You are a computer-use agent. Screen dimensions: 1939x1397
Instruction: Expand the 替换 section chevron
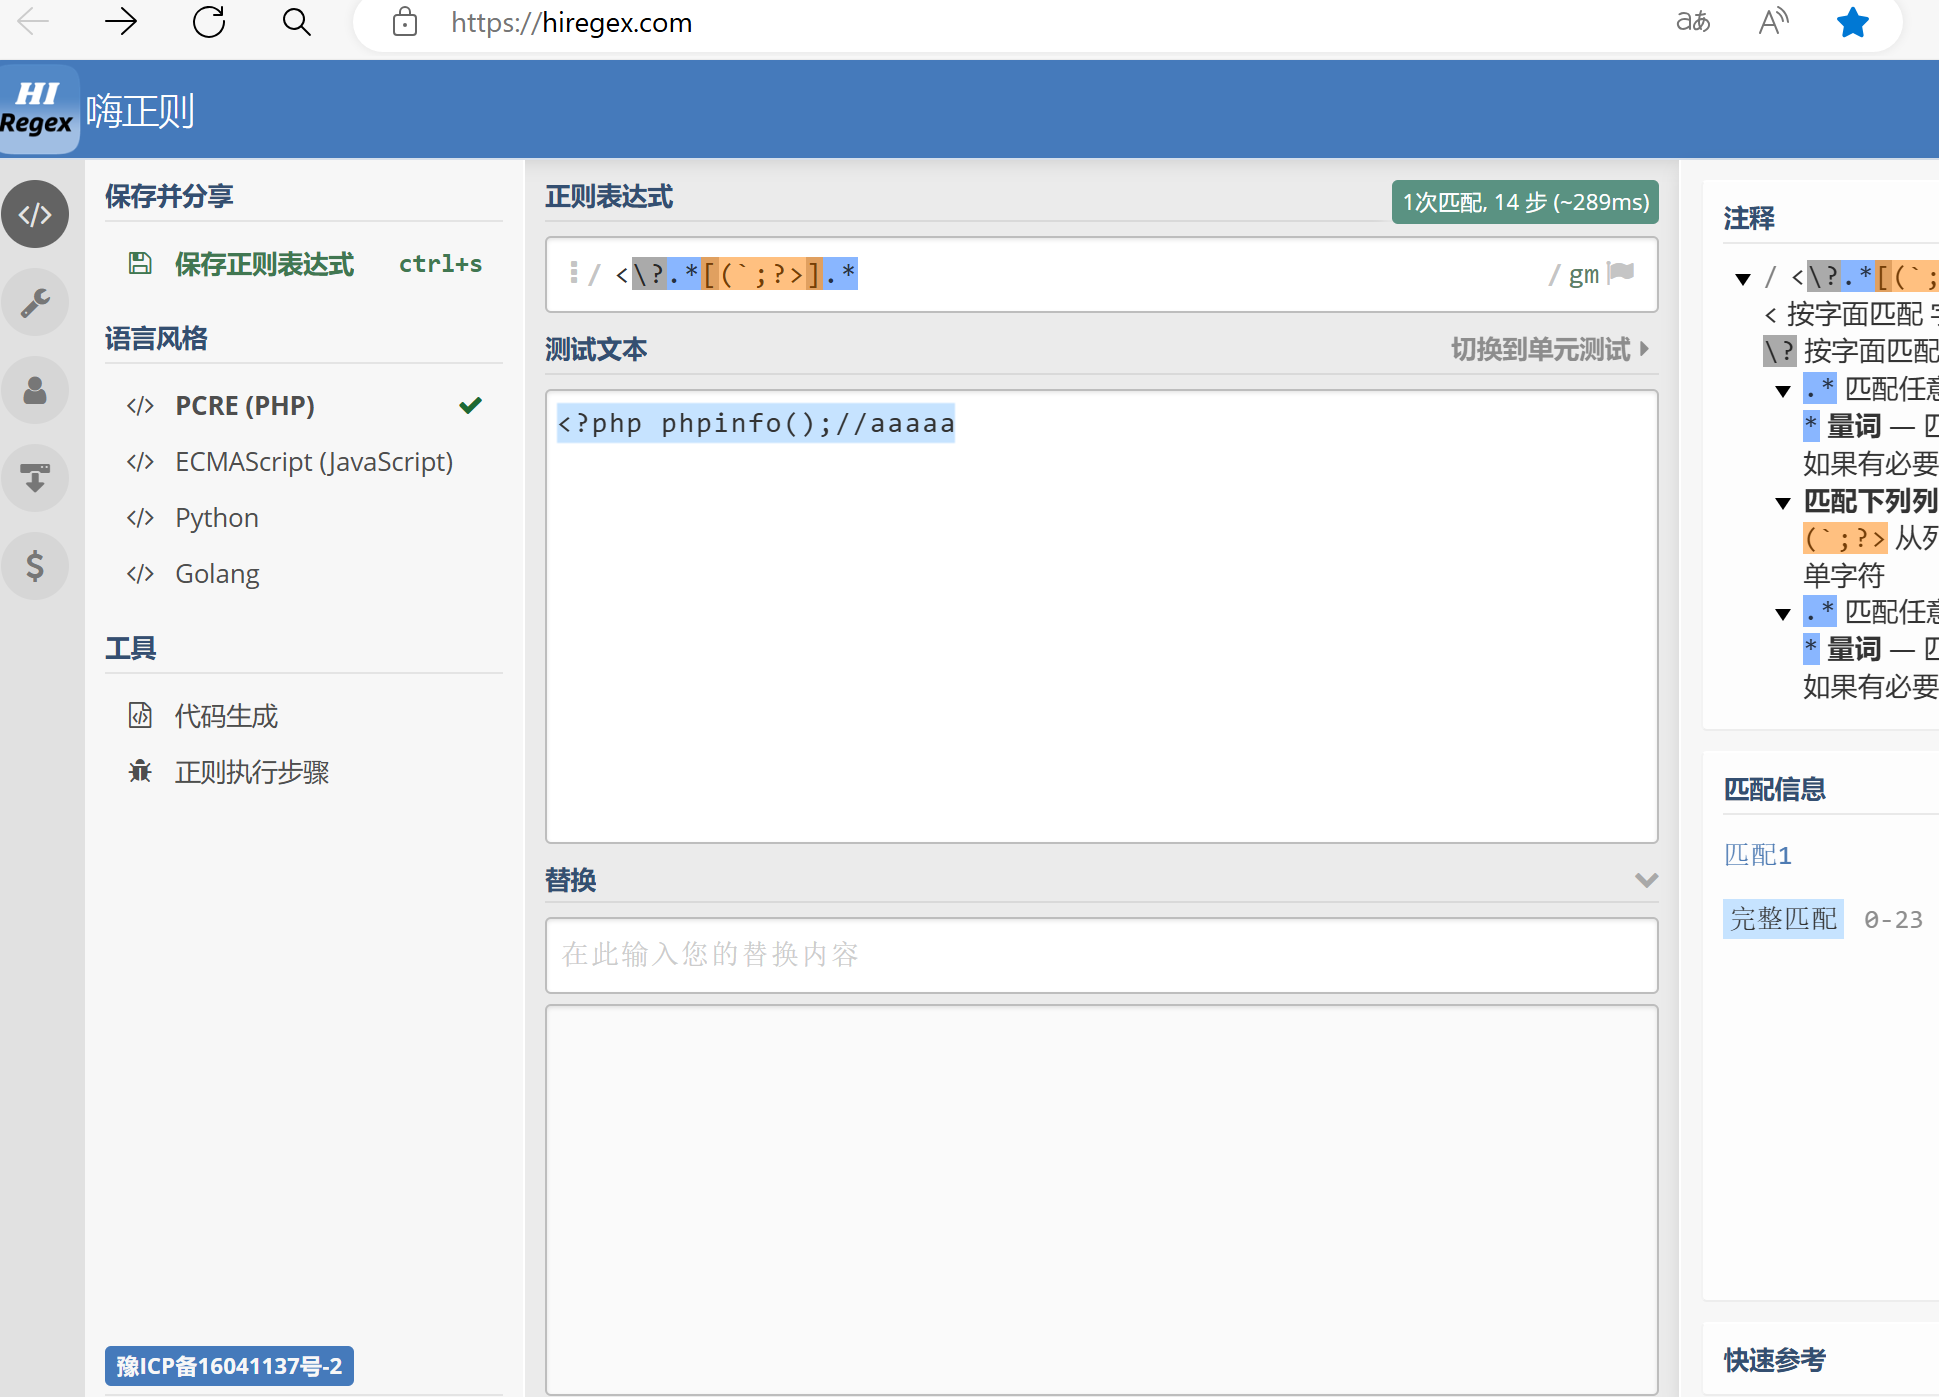click(x=1646, y=880)
